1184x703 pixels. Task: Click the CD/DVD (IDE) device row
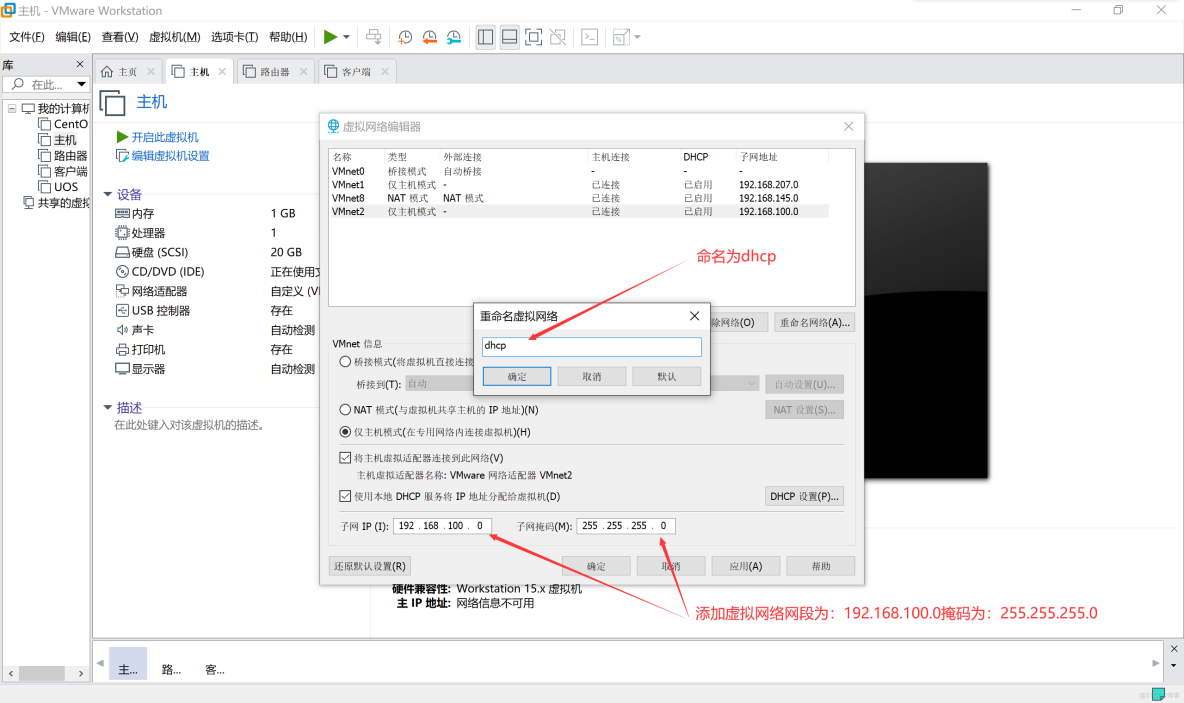(x=215, y=272)
